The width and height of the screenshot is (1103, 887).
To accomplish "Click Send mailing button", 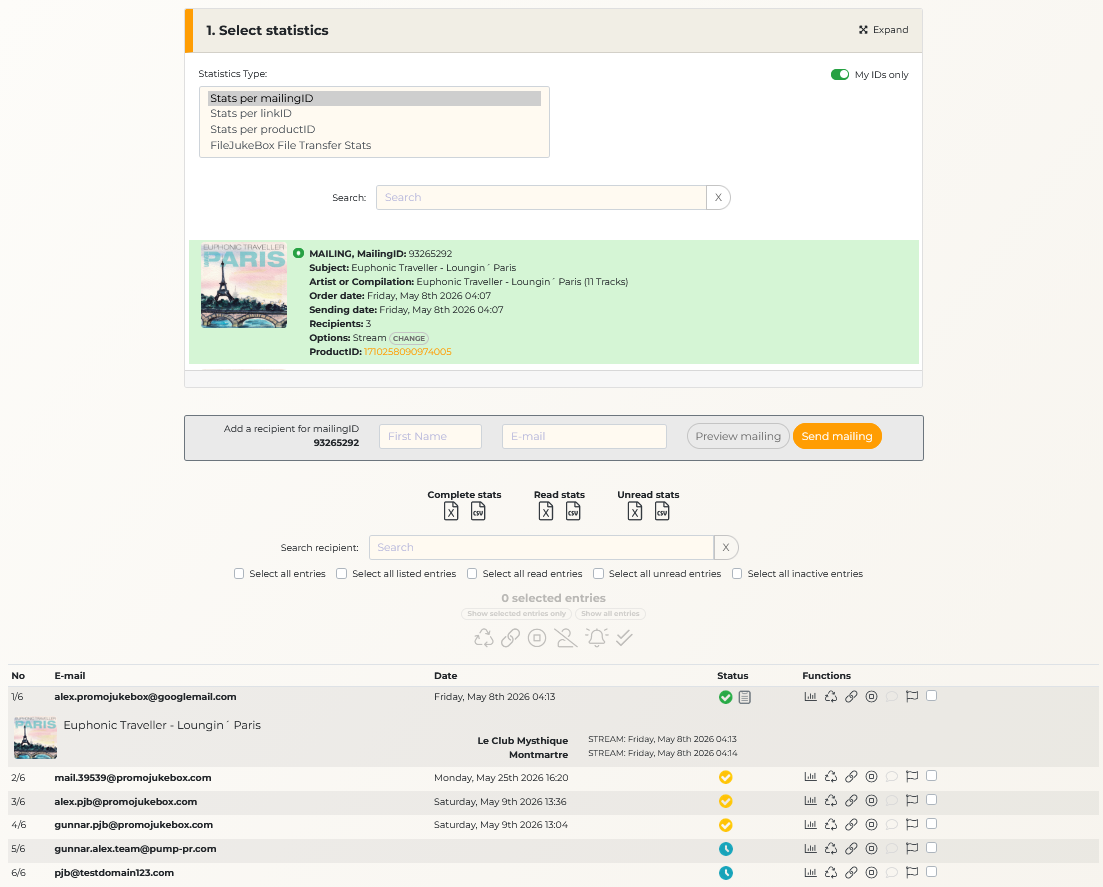I will (837, 436).
